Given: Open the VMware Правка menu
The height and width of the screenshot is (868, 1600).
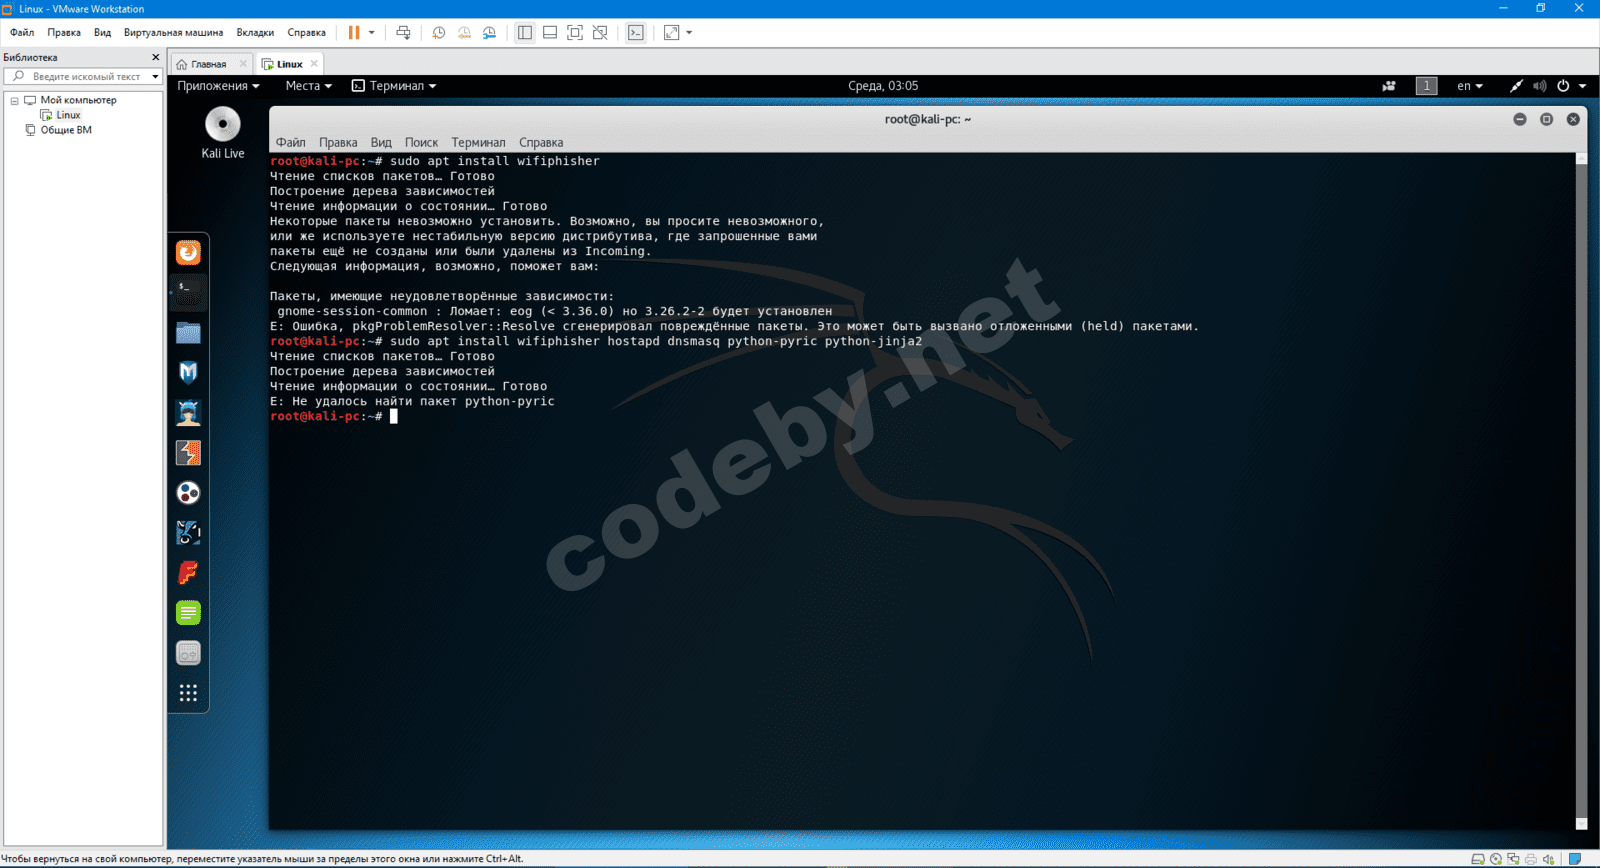Looking at the screenshot, I should pyautogui.click(x=64, y=33).
